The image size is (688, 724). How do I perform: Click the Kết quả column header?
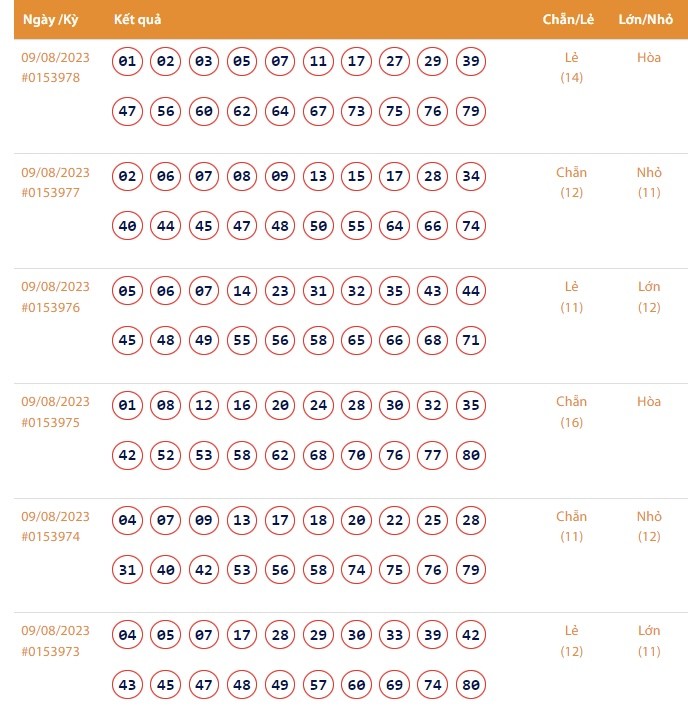137,19
